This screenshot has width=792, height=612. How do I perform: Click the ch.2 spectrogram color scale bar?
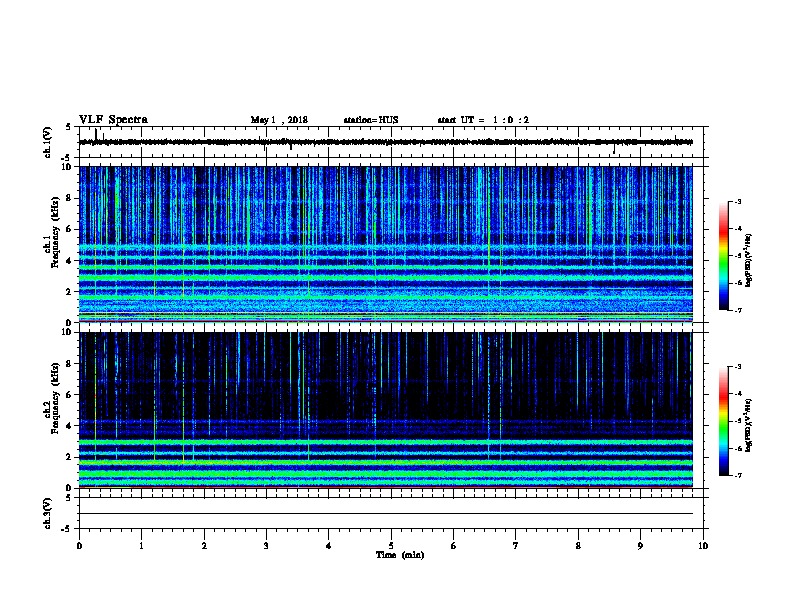[x=723, y=421]
